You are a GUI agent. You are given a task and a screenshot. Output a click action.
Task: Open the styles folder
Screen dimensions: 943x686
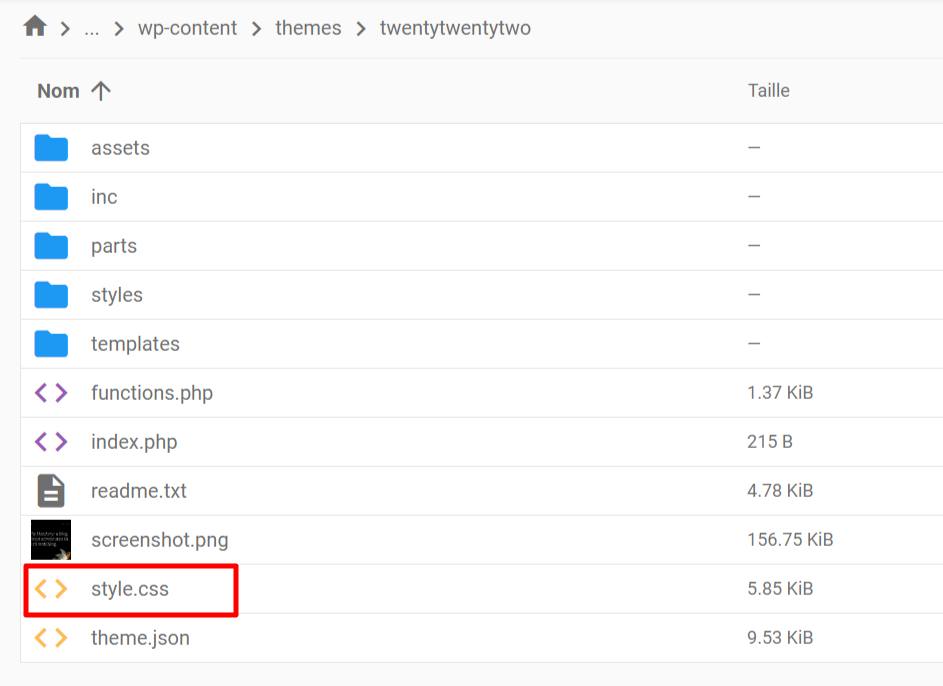coord(117,295)
